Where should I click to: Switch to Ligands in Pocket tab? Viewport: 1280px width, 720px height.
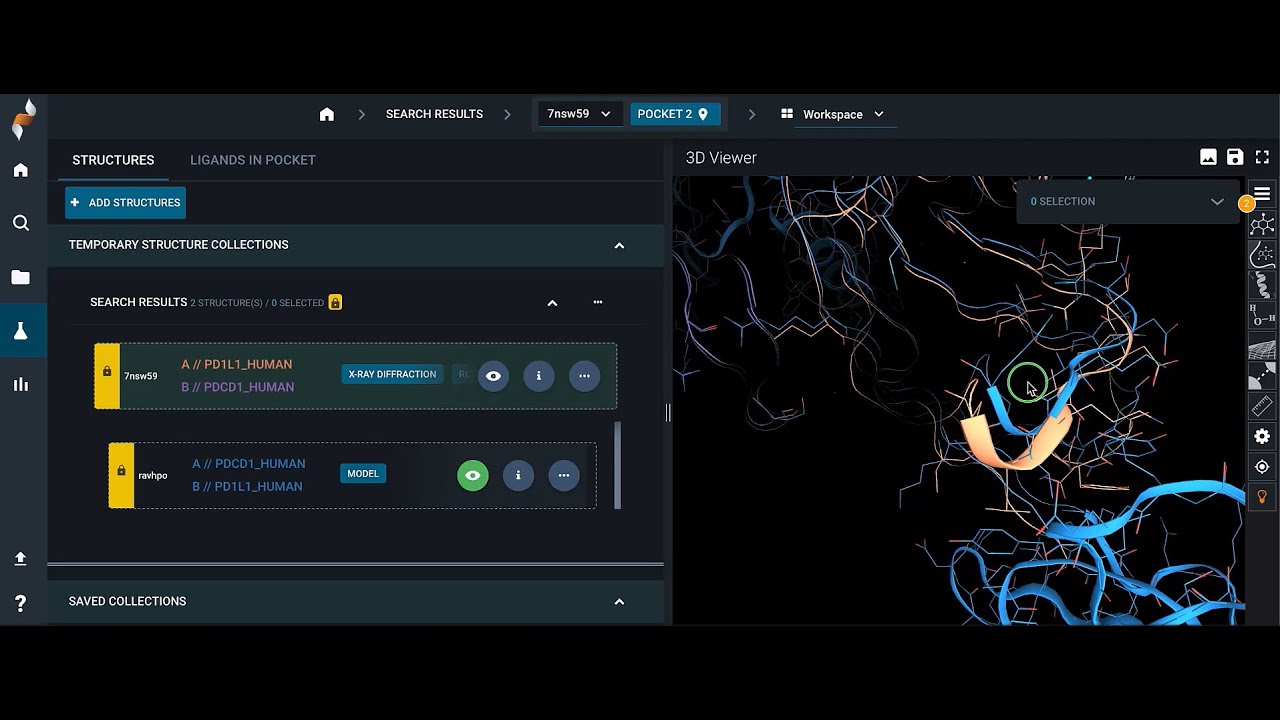point(253,160)
